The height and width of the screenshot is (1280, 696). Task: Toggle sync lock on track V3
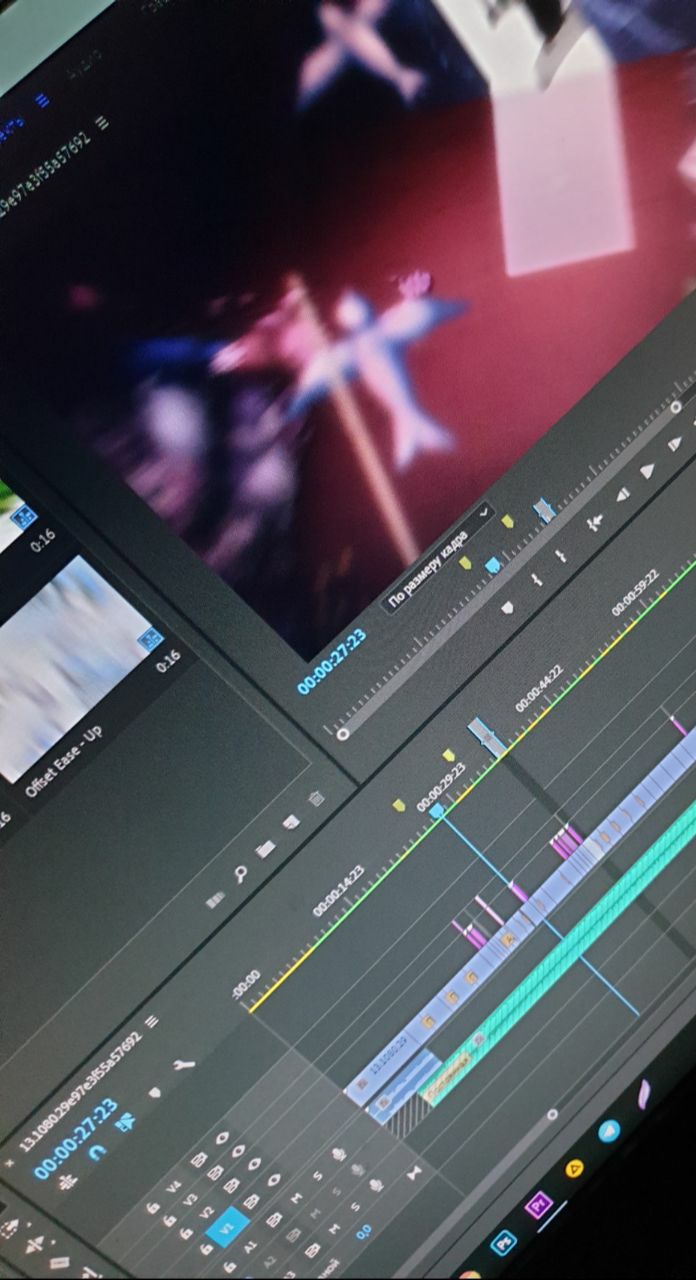(215, 1173)
